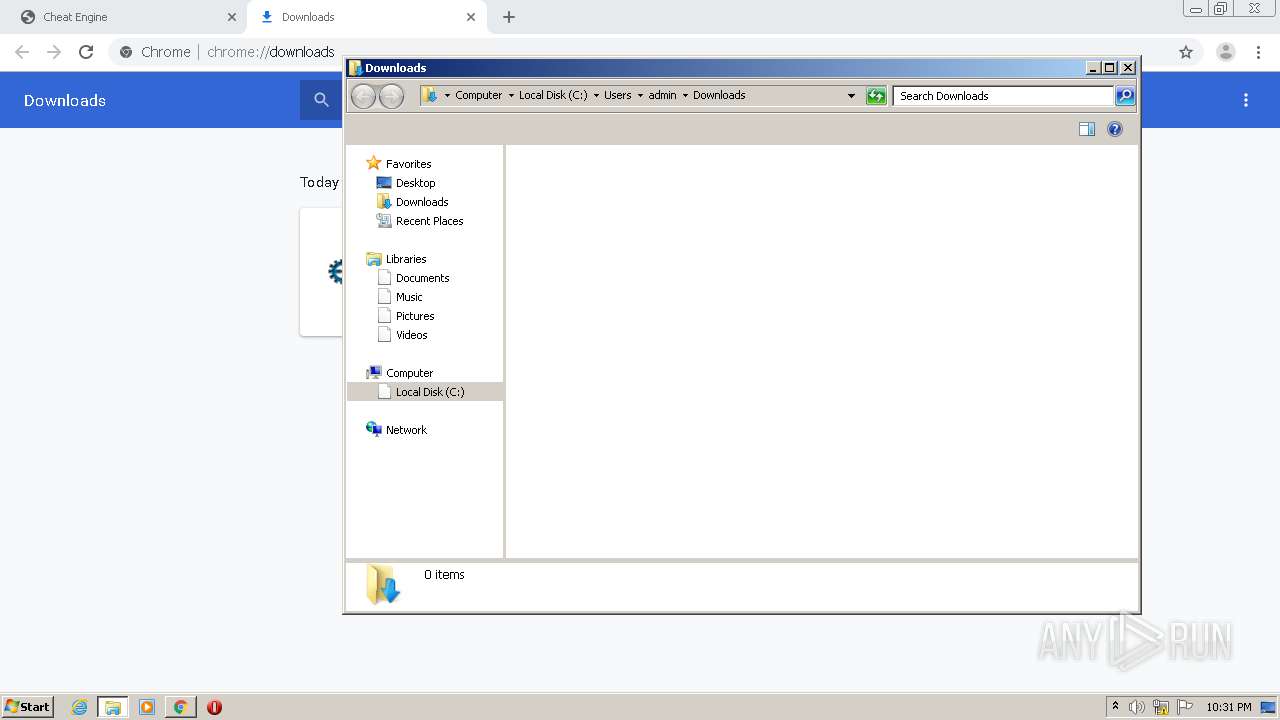The height and width of the screenshot is (720, 1280).
Task: Open volume control in system tray
Action: click(1137, 707)
